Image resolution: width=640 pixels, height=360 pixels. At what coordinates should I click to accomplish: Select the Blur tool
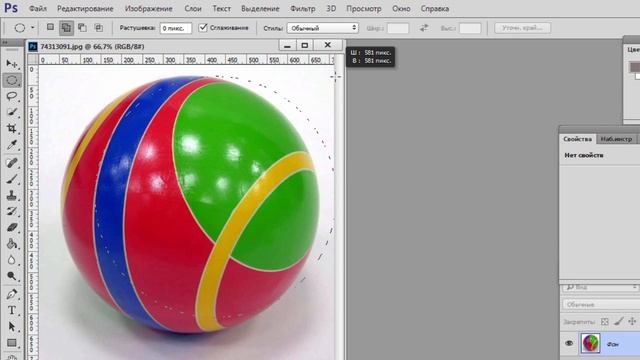[12, 260]
